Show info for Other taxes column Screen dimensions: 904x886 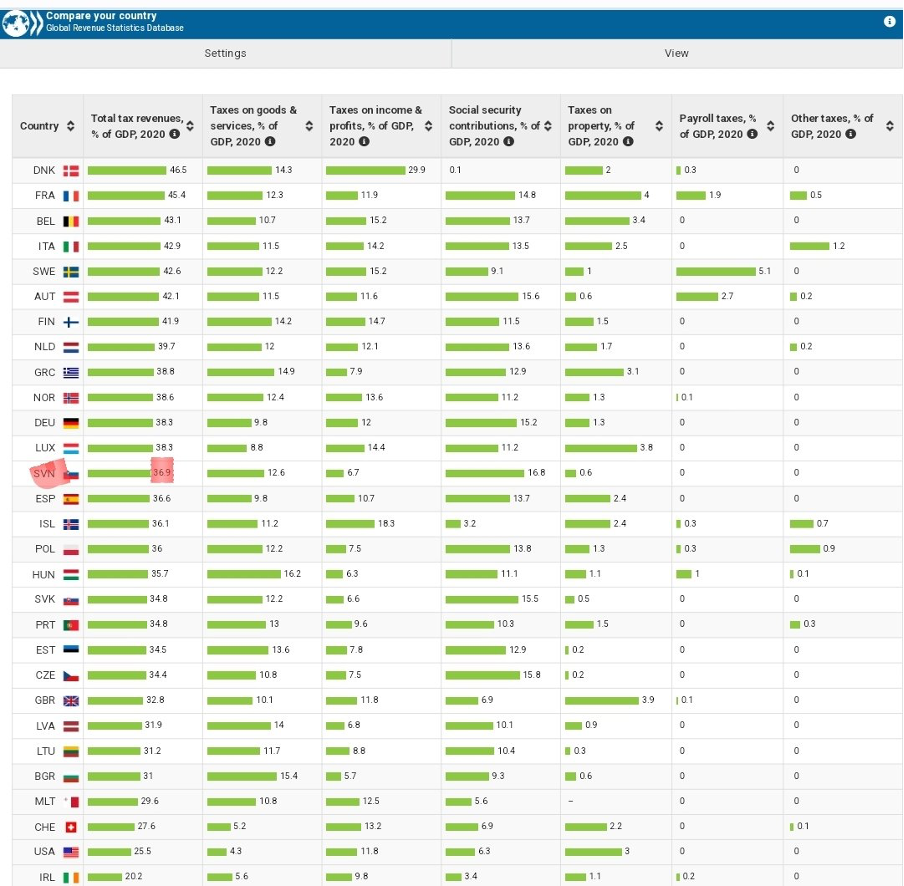coord(850,134)
